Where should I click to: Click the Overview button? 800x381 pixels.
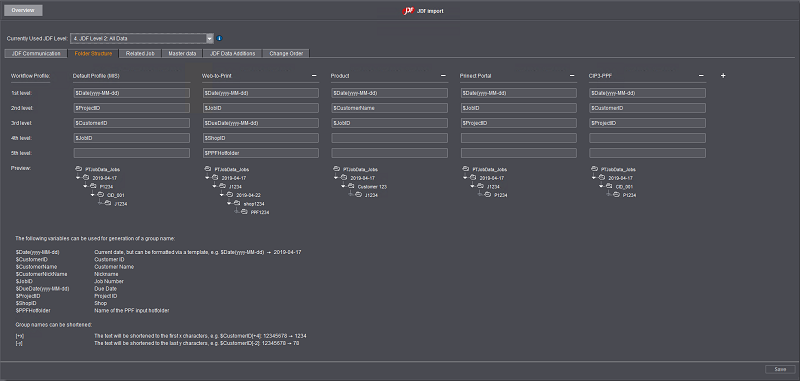pyautogui.click(x=23, y=10)
